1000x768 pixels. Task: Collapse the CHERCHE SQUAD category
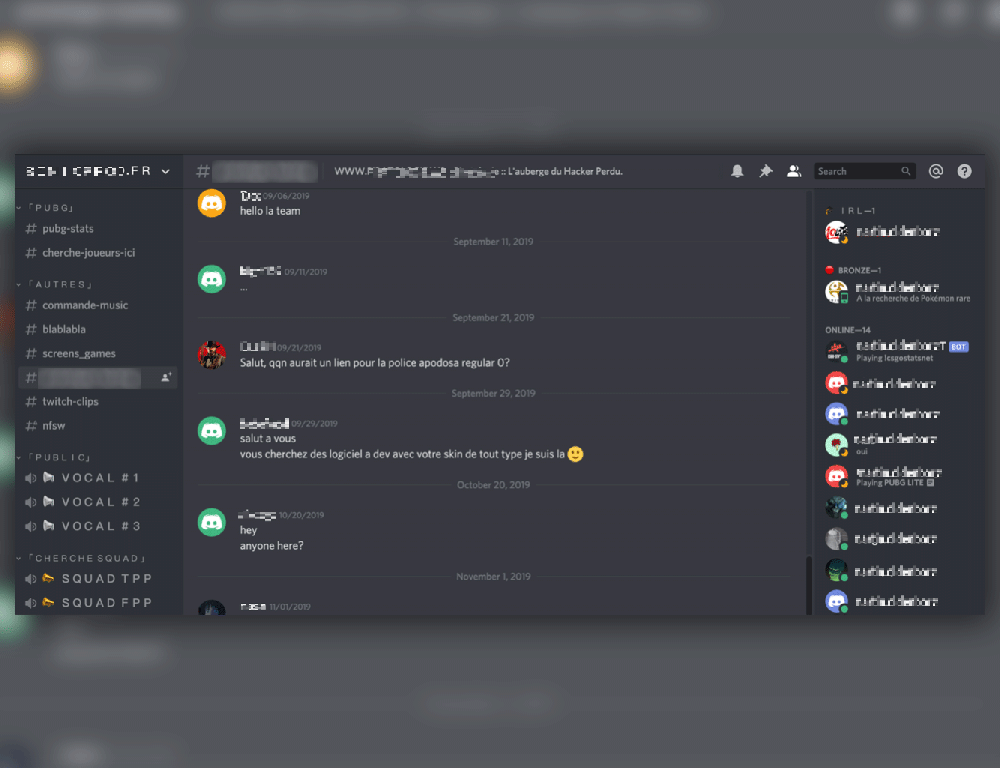click(x=82, y=558)
